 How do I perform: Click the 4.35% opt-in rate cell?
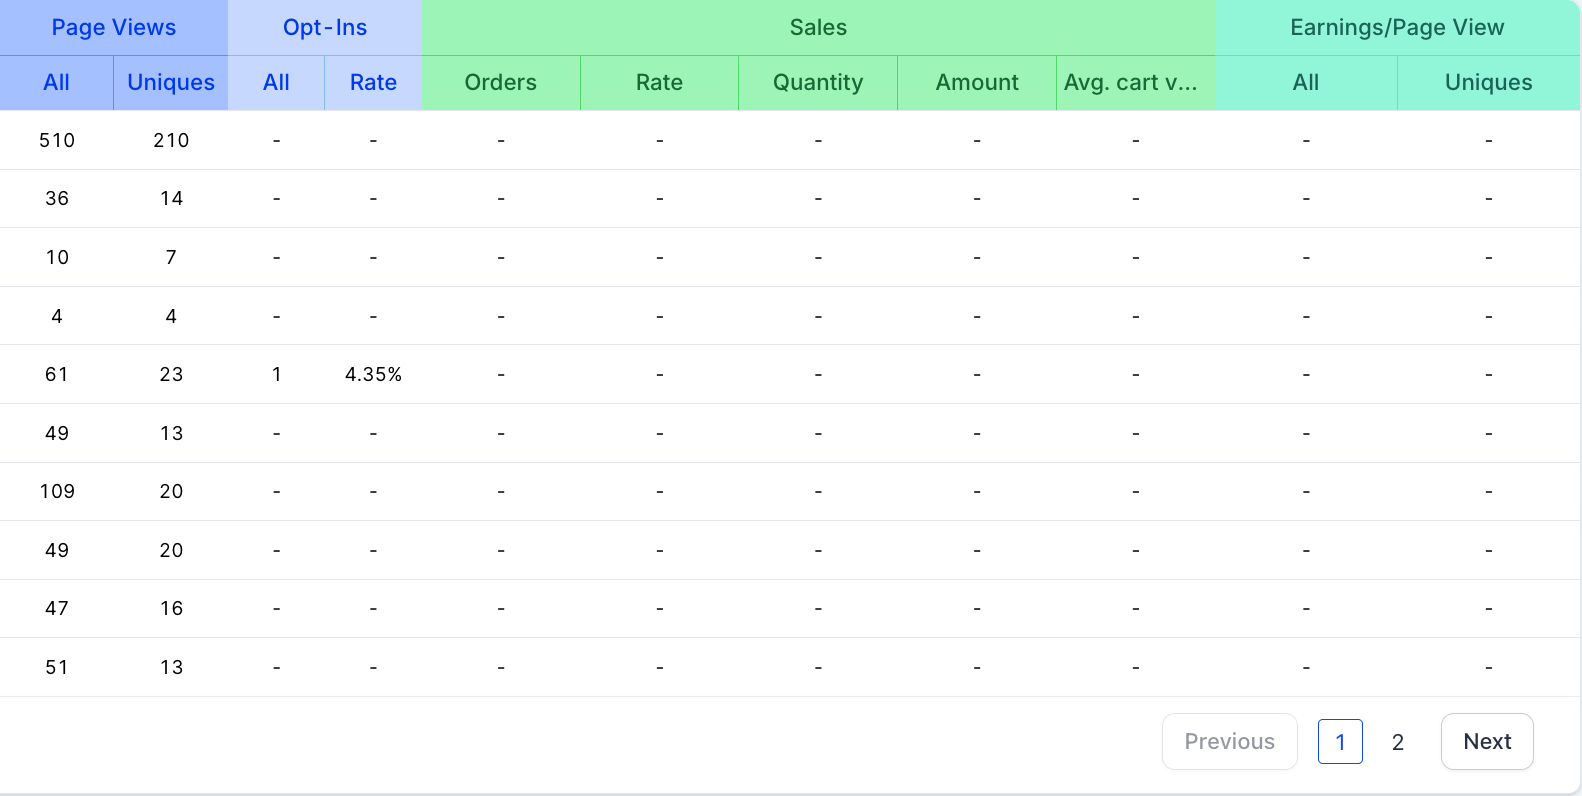pyautogui.click(x=373, y=374)
